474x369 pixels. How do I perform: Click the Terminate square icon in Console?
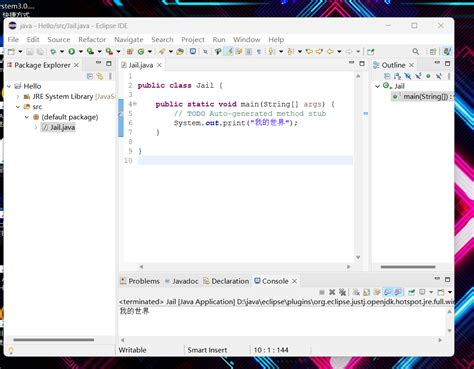pyautogui.click(x=322, y=292)
